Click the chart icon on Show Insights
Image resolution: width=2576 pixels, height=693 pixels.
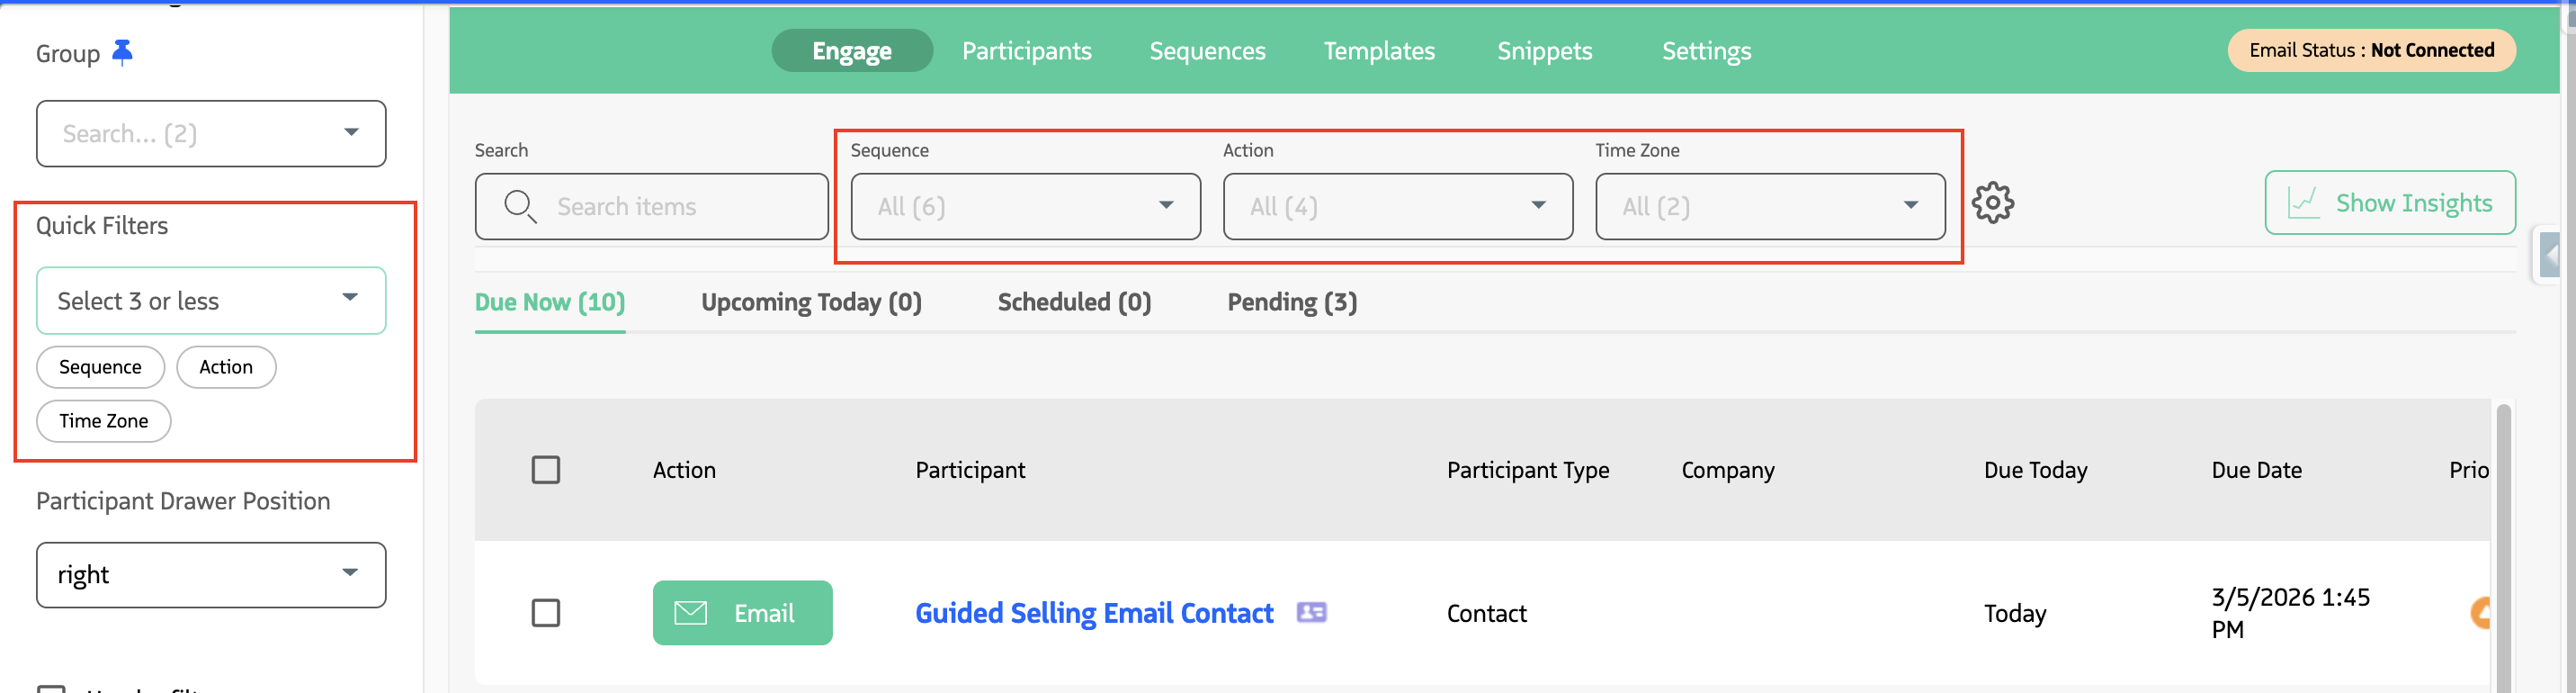[2303, 203]
